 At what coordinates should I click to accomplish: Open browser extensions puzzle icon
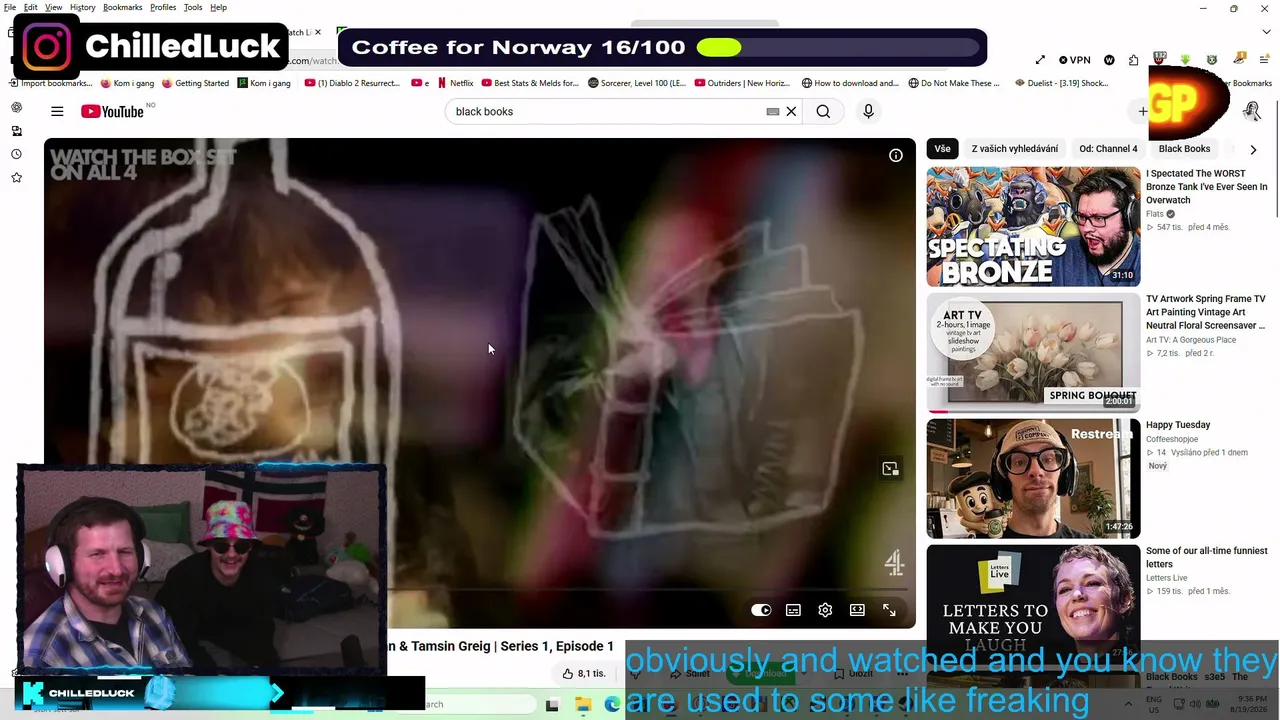point(1133,60)
